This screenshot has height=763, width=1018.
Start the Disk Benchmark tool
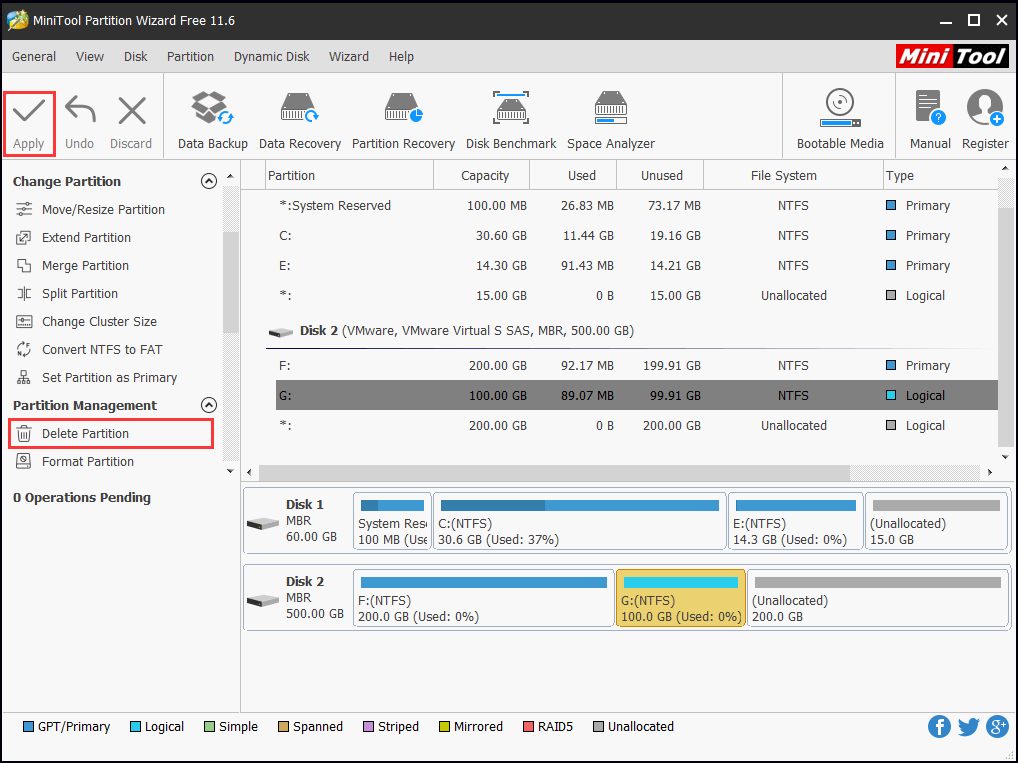click(511, 121)
